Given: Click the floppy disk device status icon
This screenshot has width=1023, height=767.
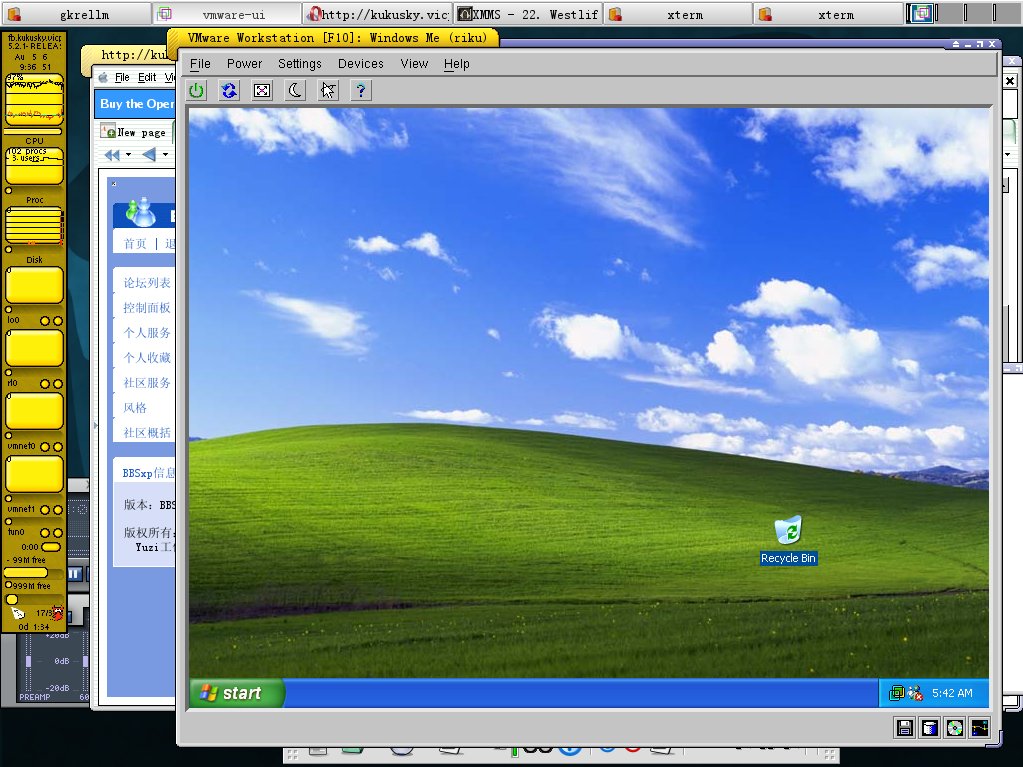Looking at the screenshot, I should [905, 727].
